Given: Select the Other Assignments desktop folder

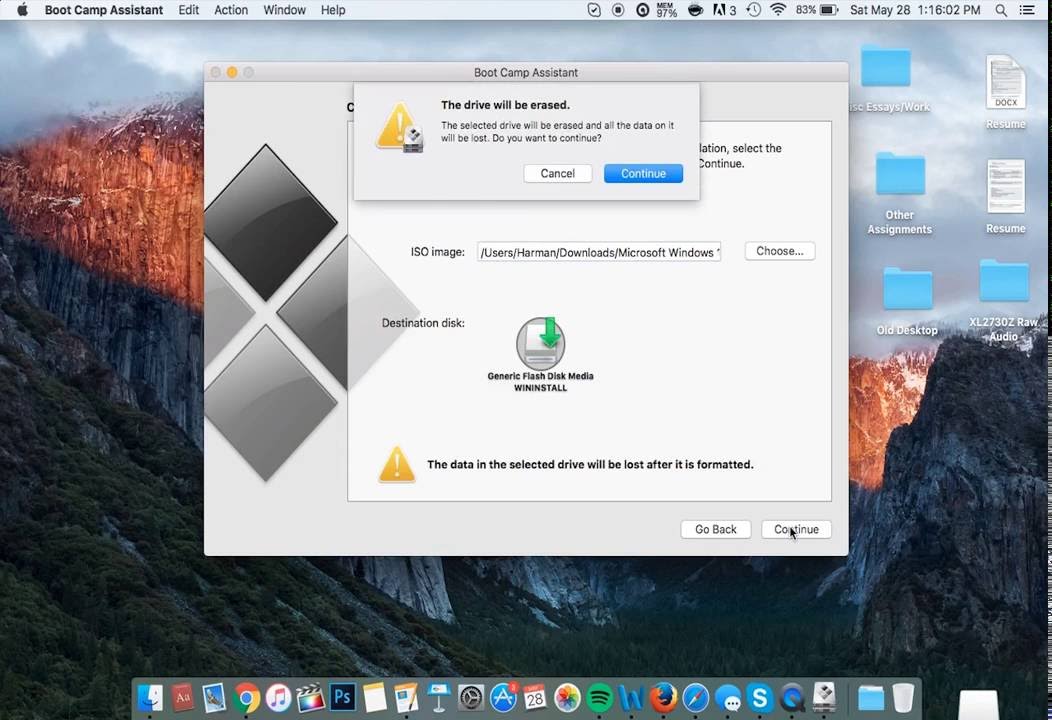Looking at the screenshot, I should [900, 193].
